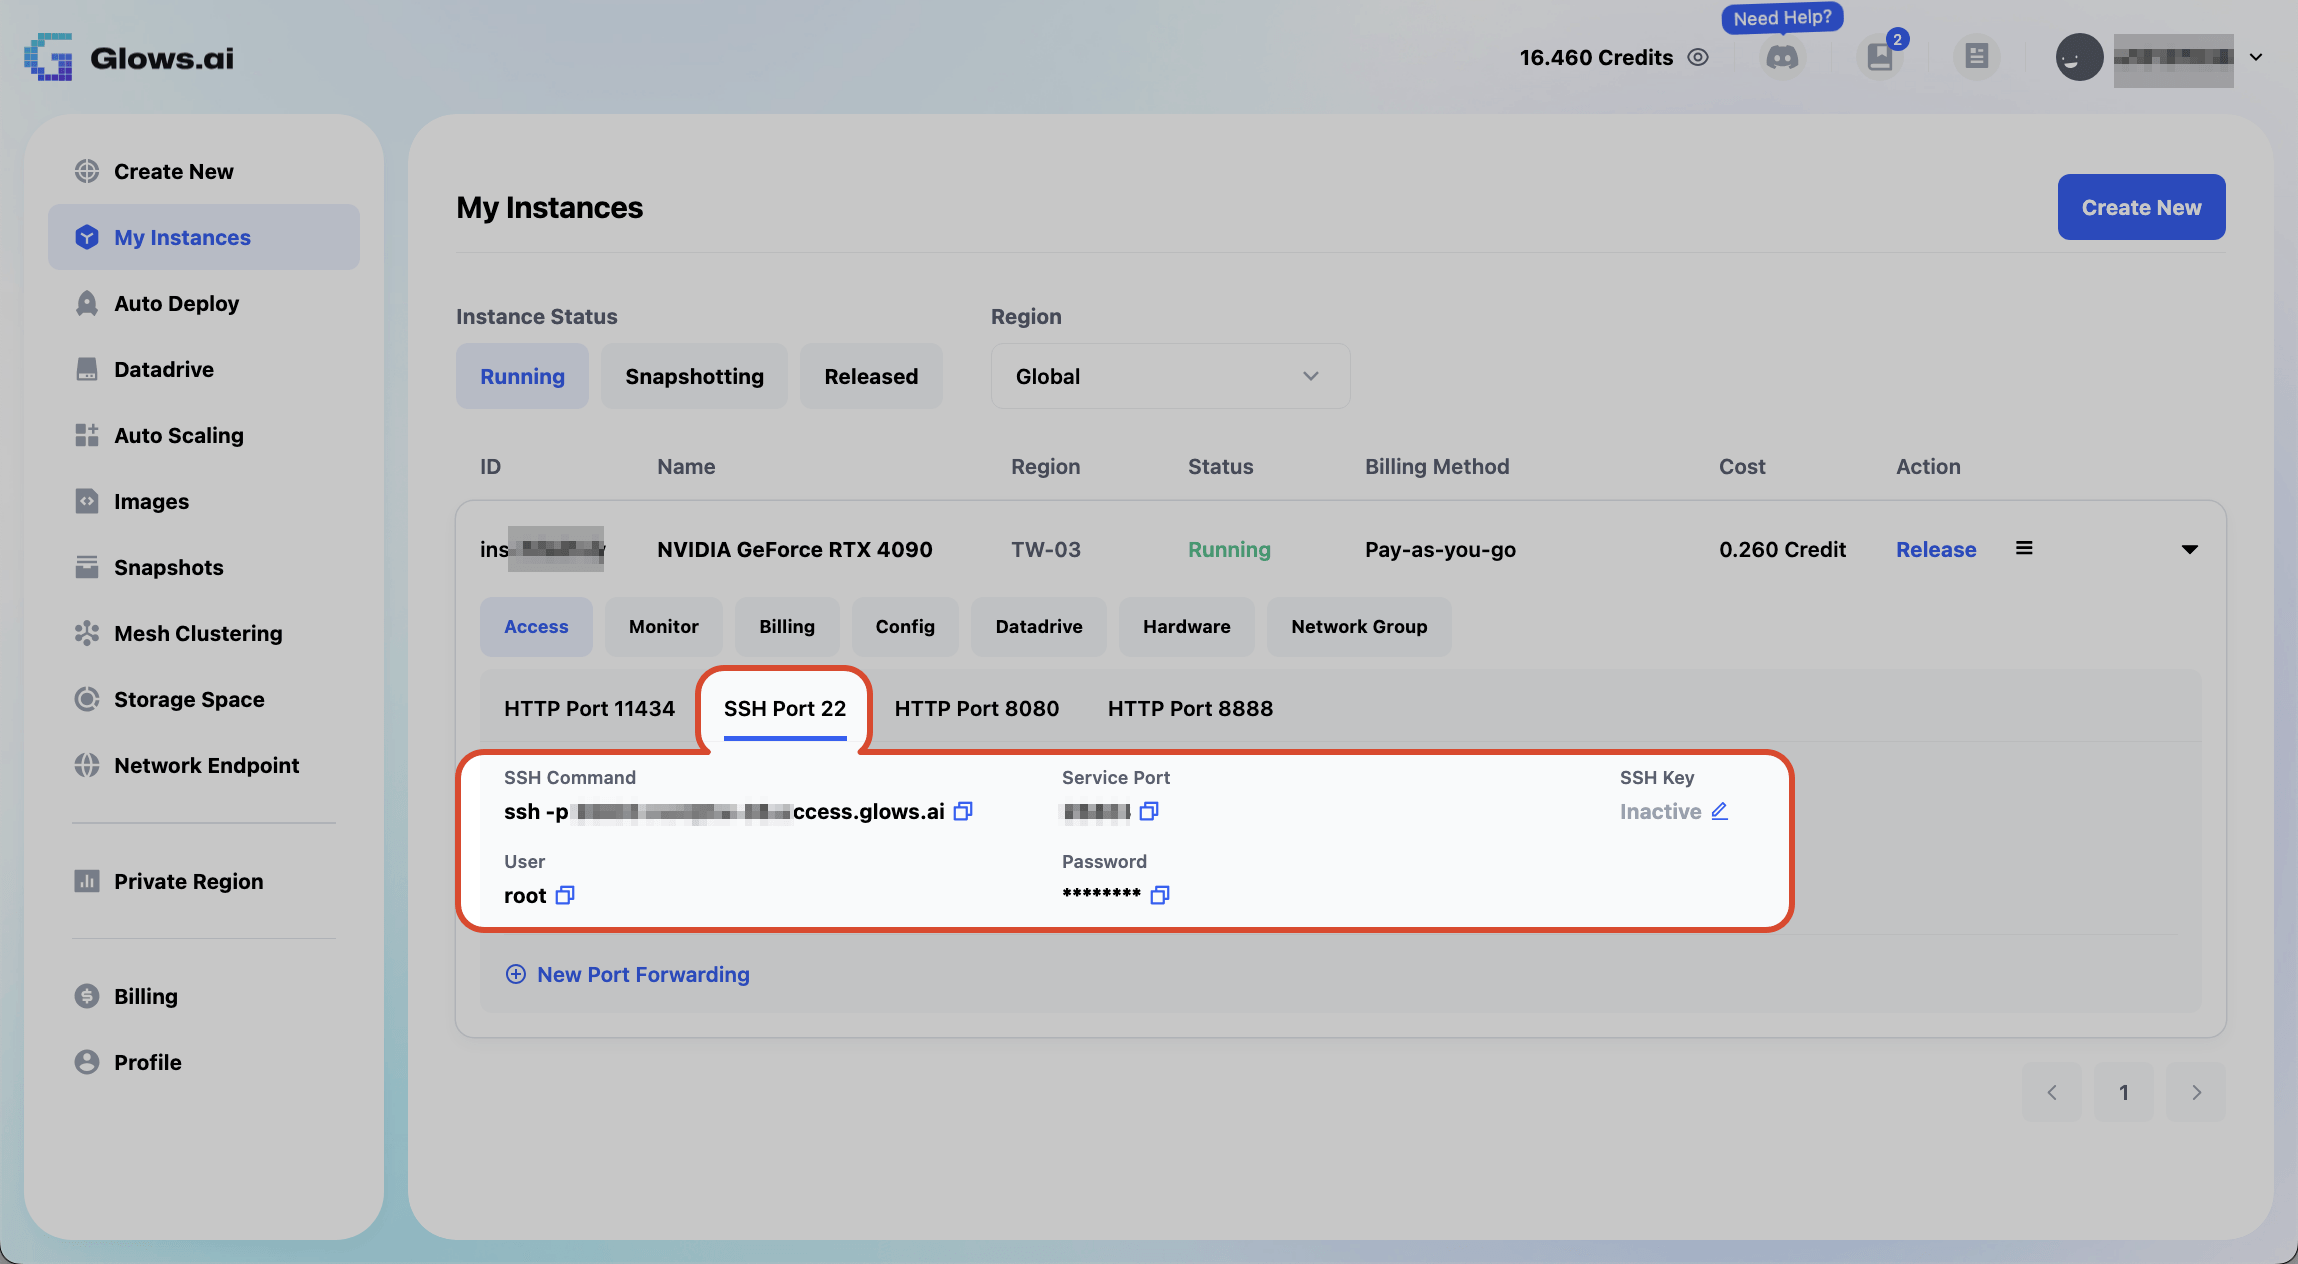This screenshot has width=2298, height=1264.
Task: Copy the SSH password
Action: pos(1160,895)
